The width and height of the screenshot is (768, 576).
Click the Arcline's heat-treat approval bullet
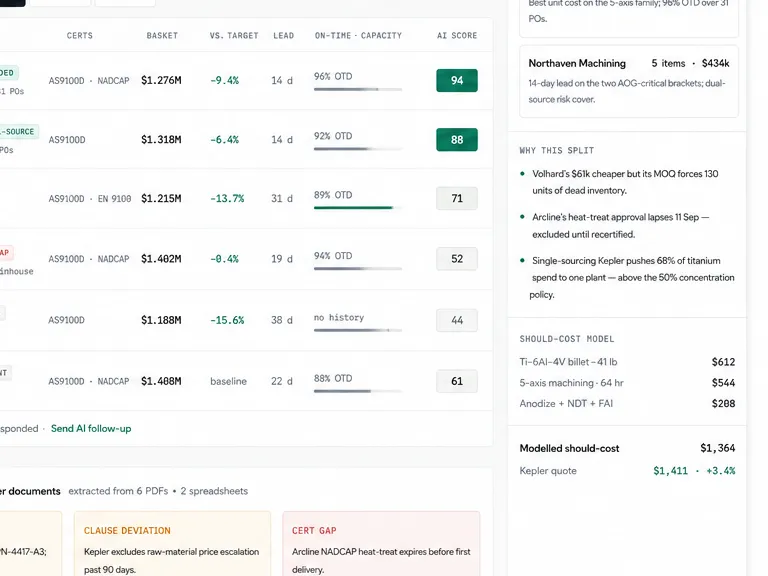(621, 226)
